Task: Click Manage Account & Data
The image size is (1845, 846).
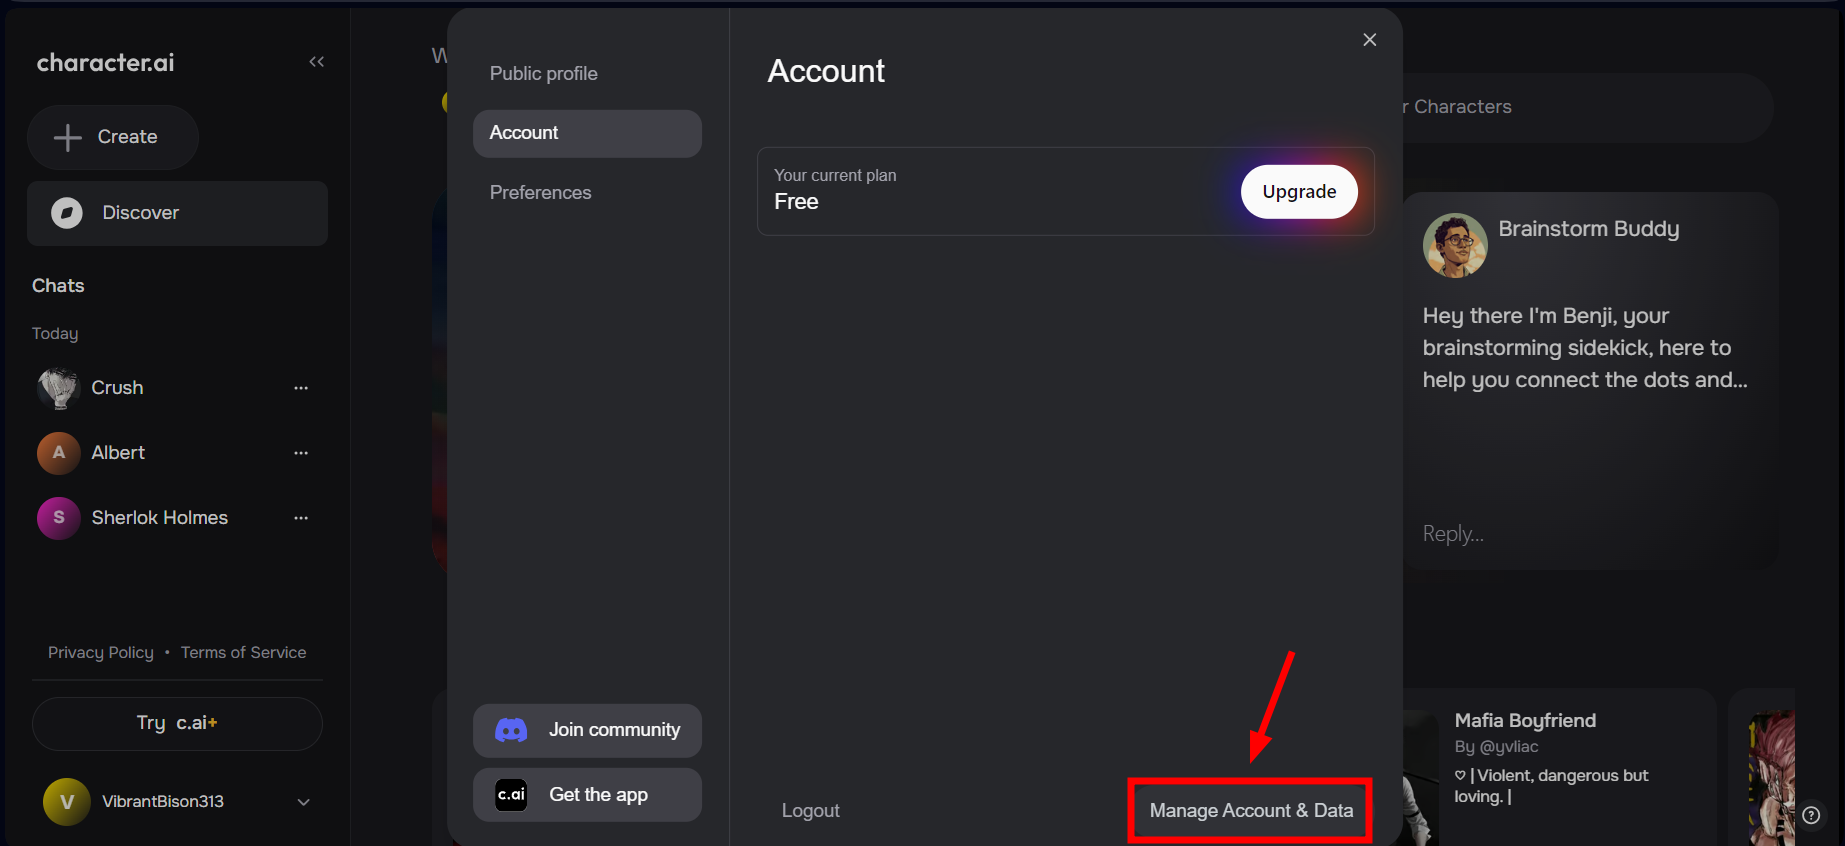Action: coord(1251,811)
